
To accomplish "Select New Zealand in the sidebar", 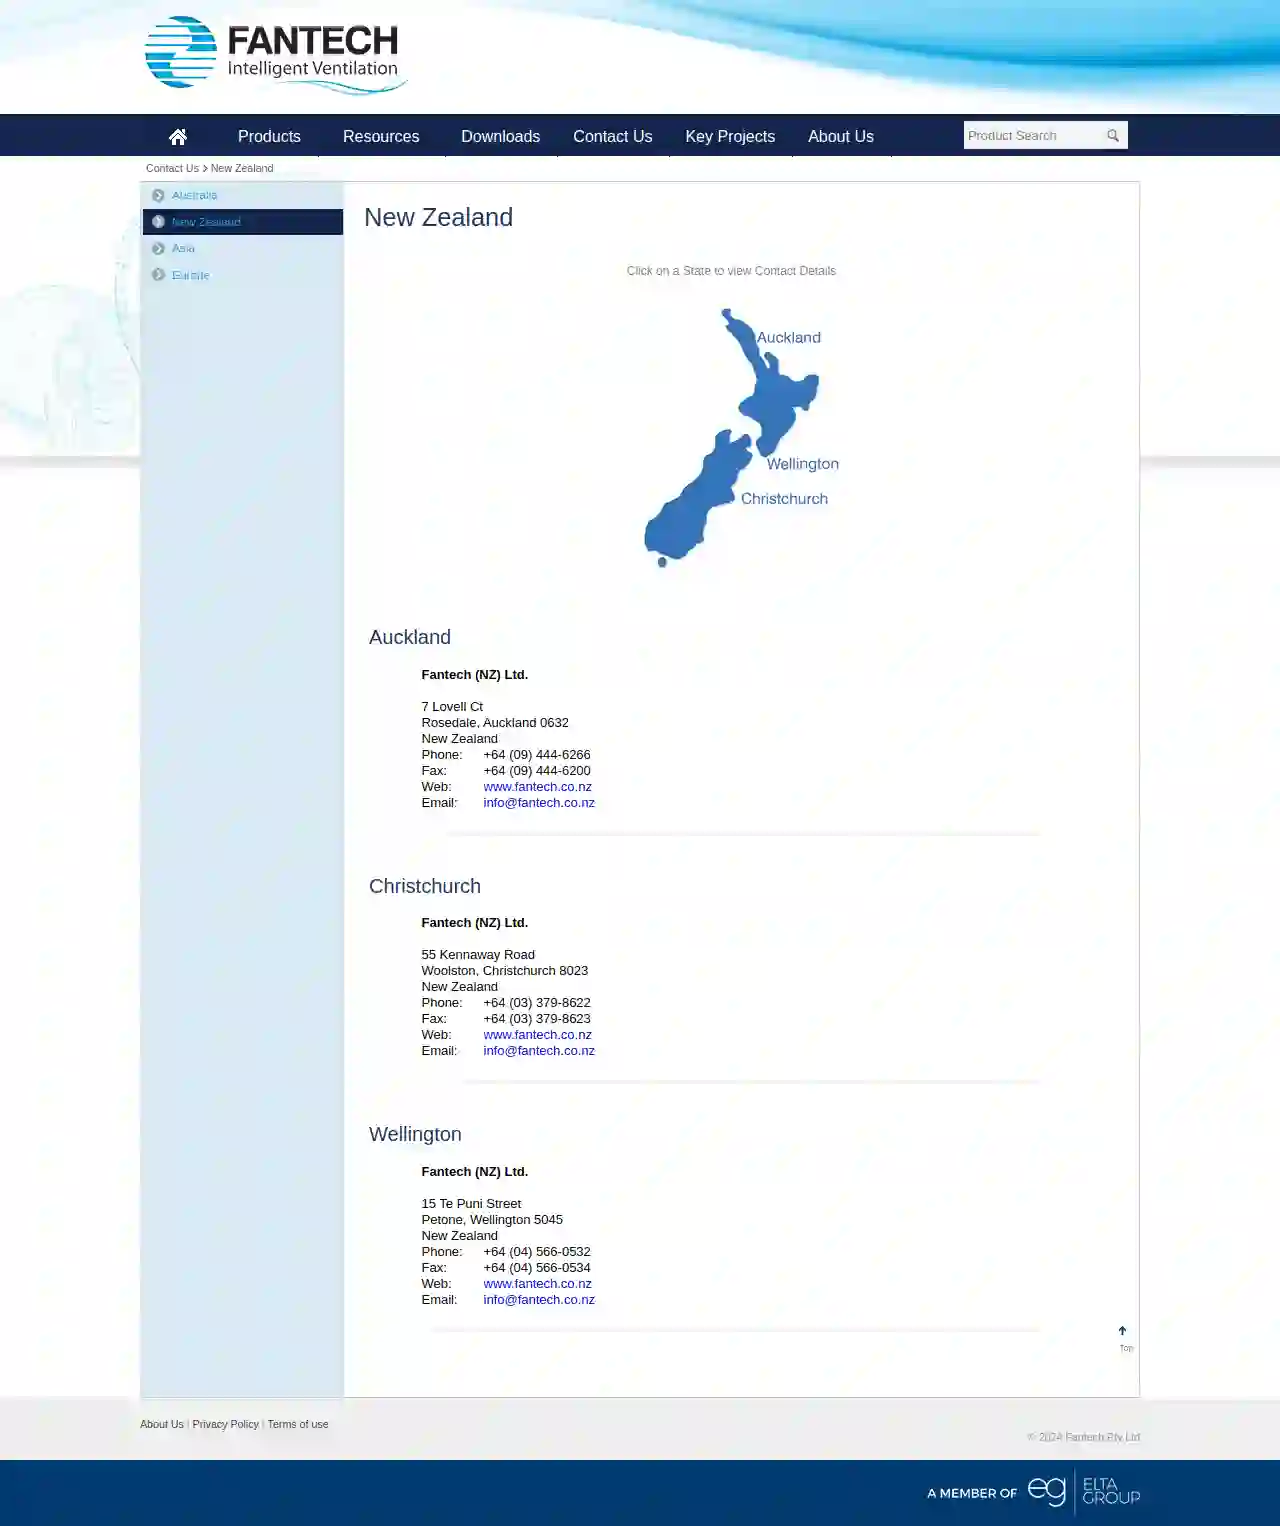I will tap(206, 222).
